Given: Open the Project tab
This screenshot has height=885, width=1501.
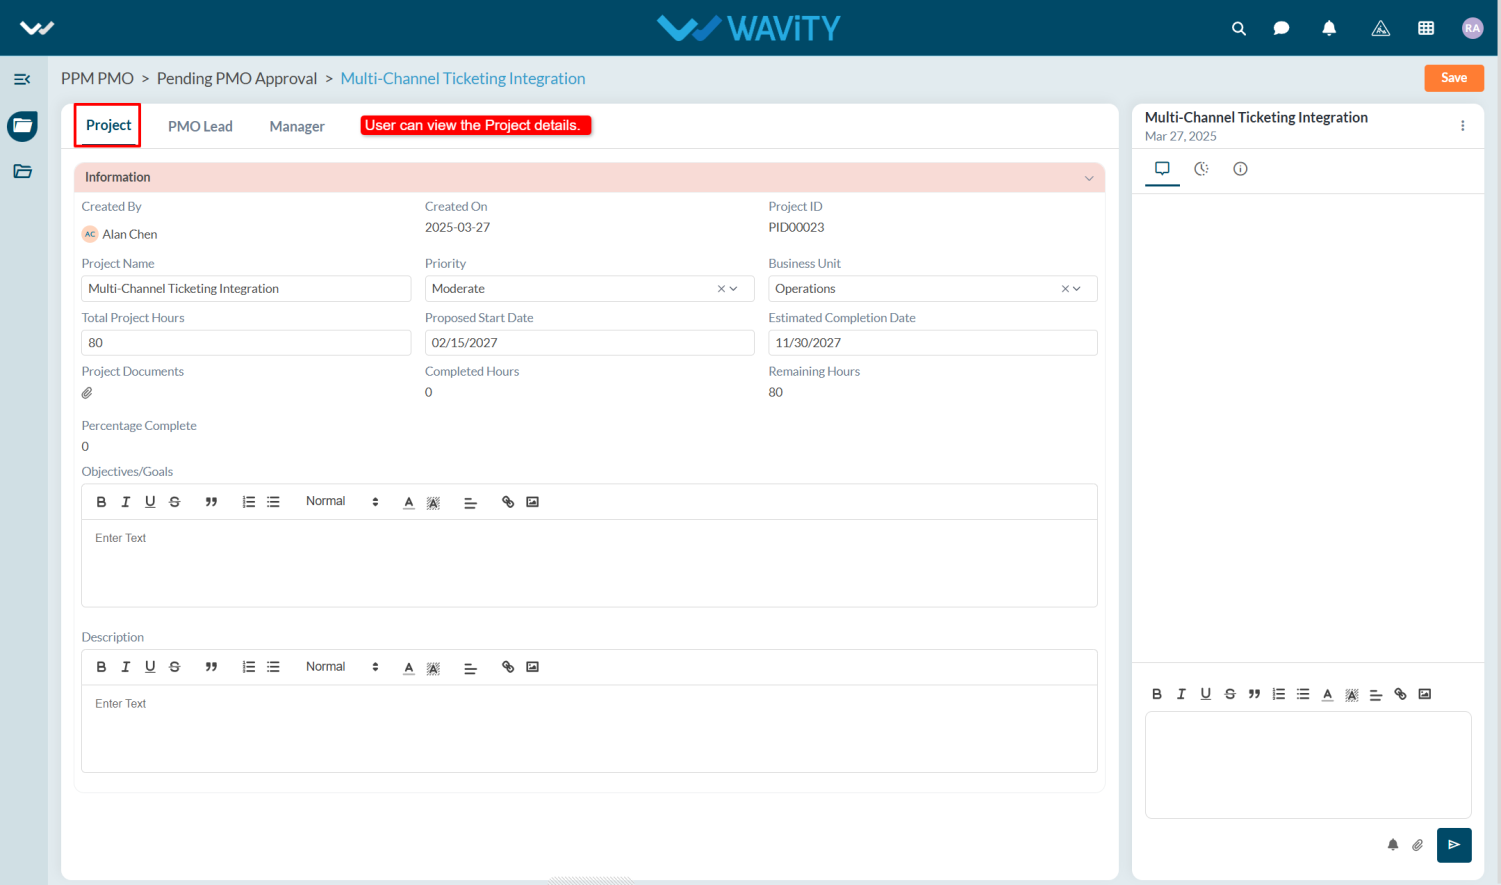Looking at the screenshot, I should [x=108, y=125].
